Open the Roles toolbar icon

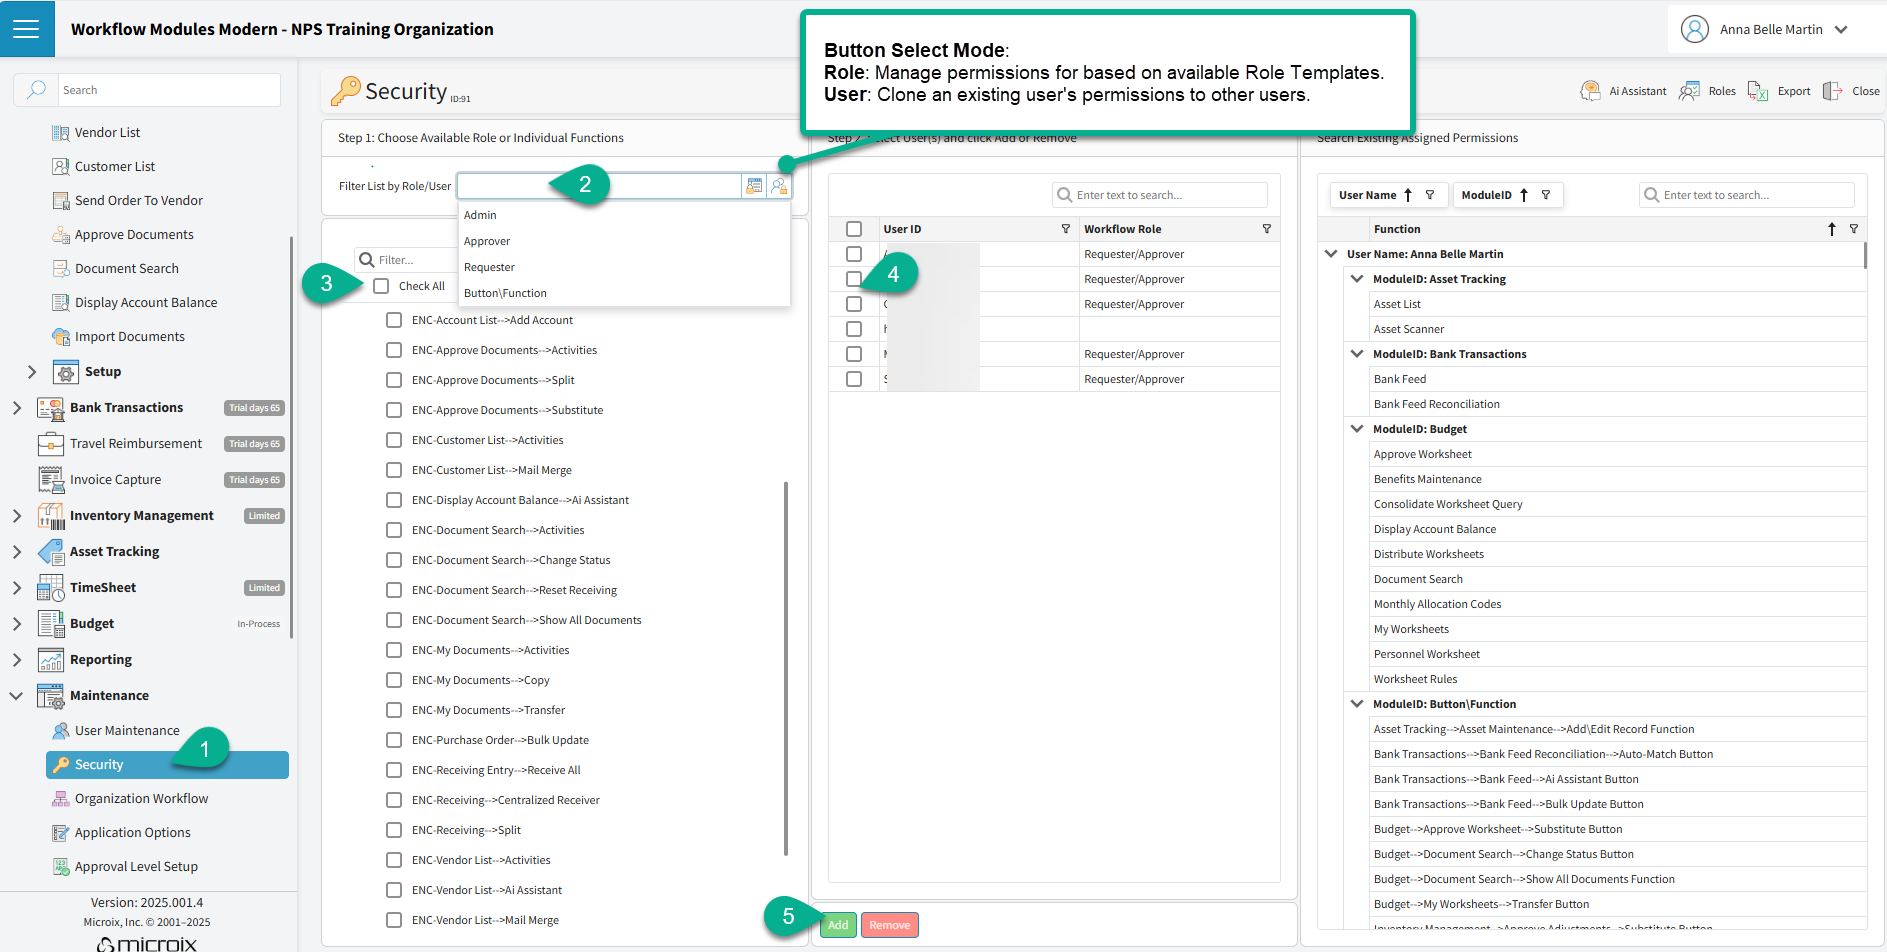point(1690,91)
